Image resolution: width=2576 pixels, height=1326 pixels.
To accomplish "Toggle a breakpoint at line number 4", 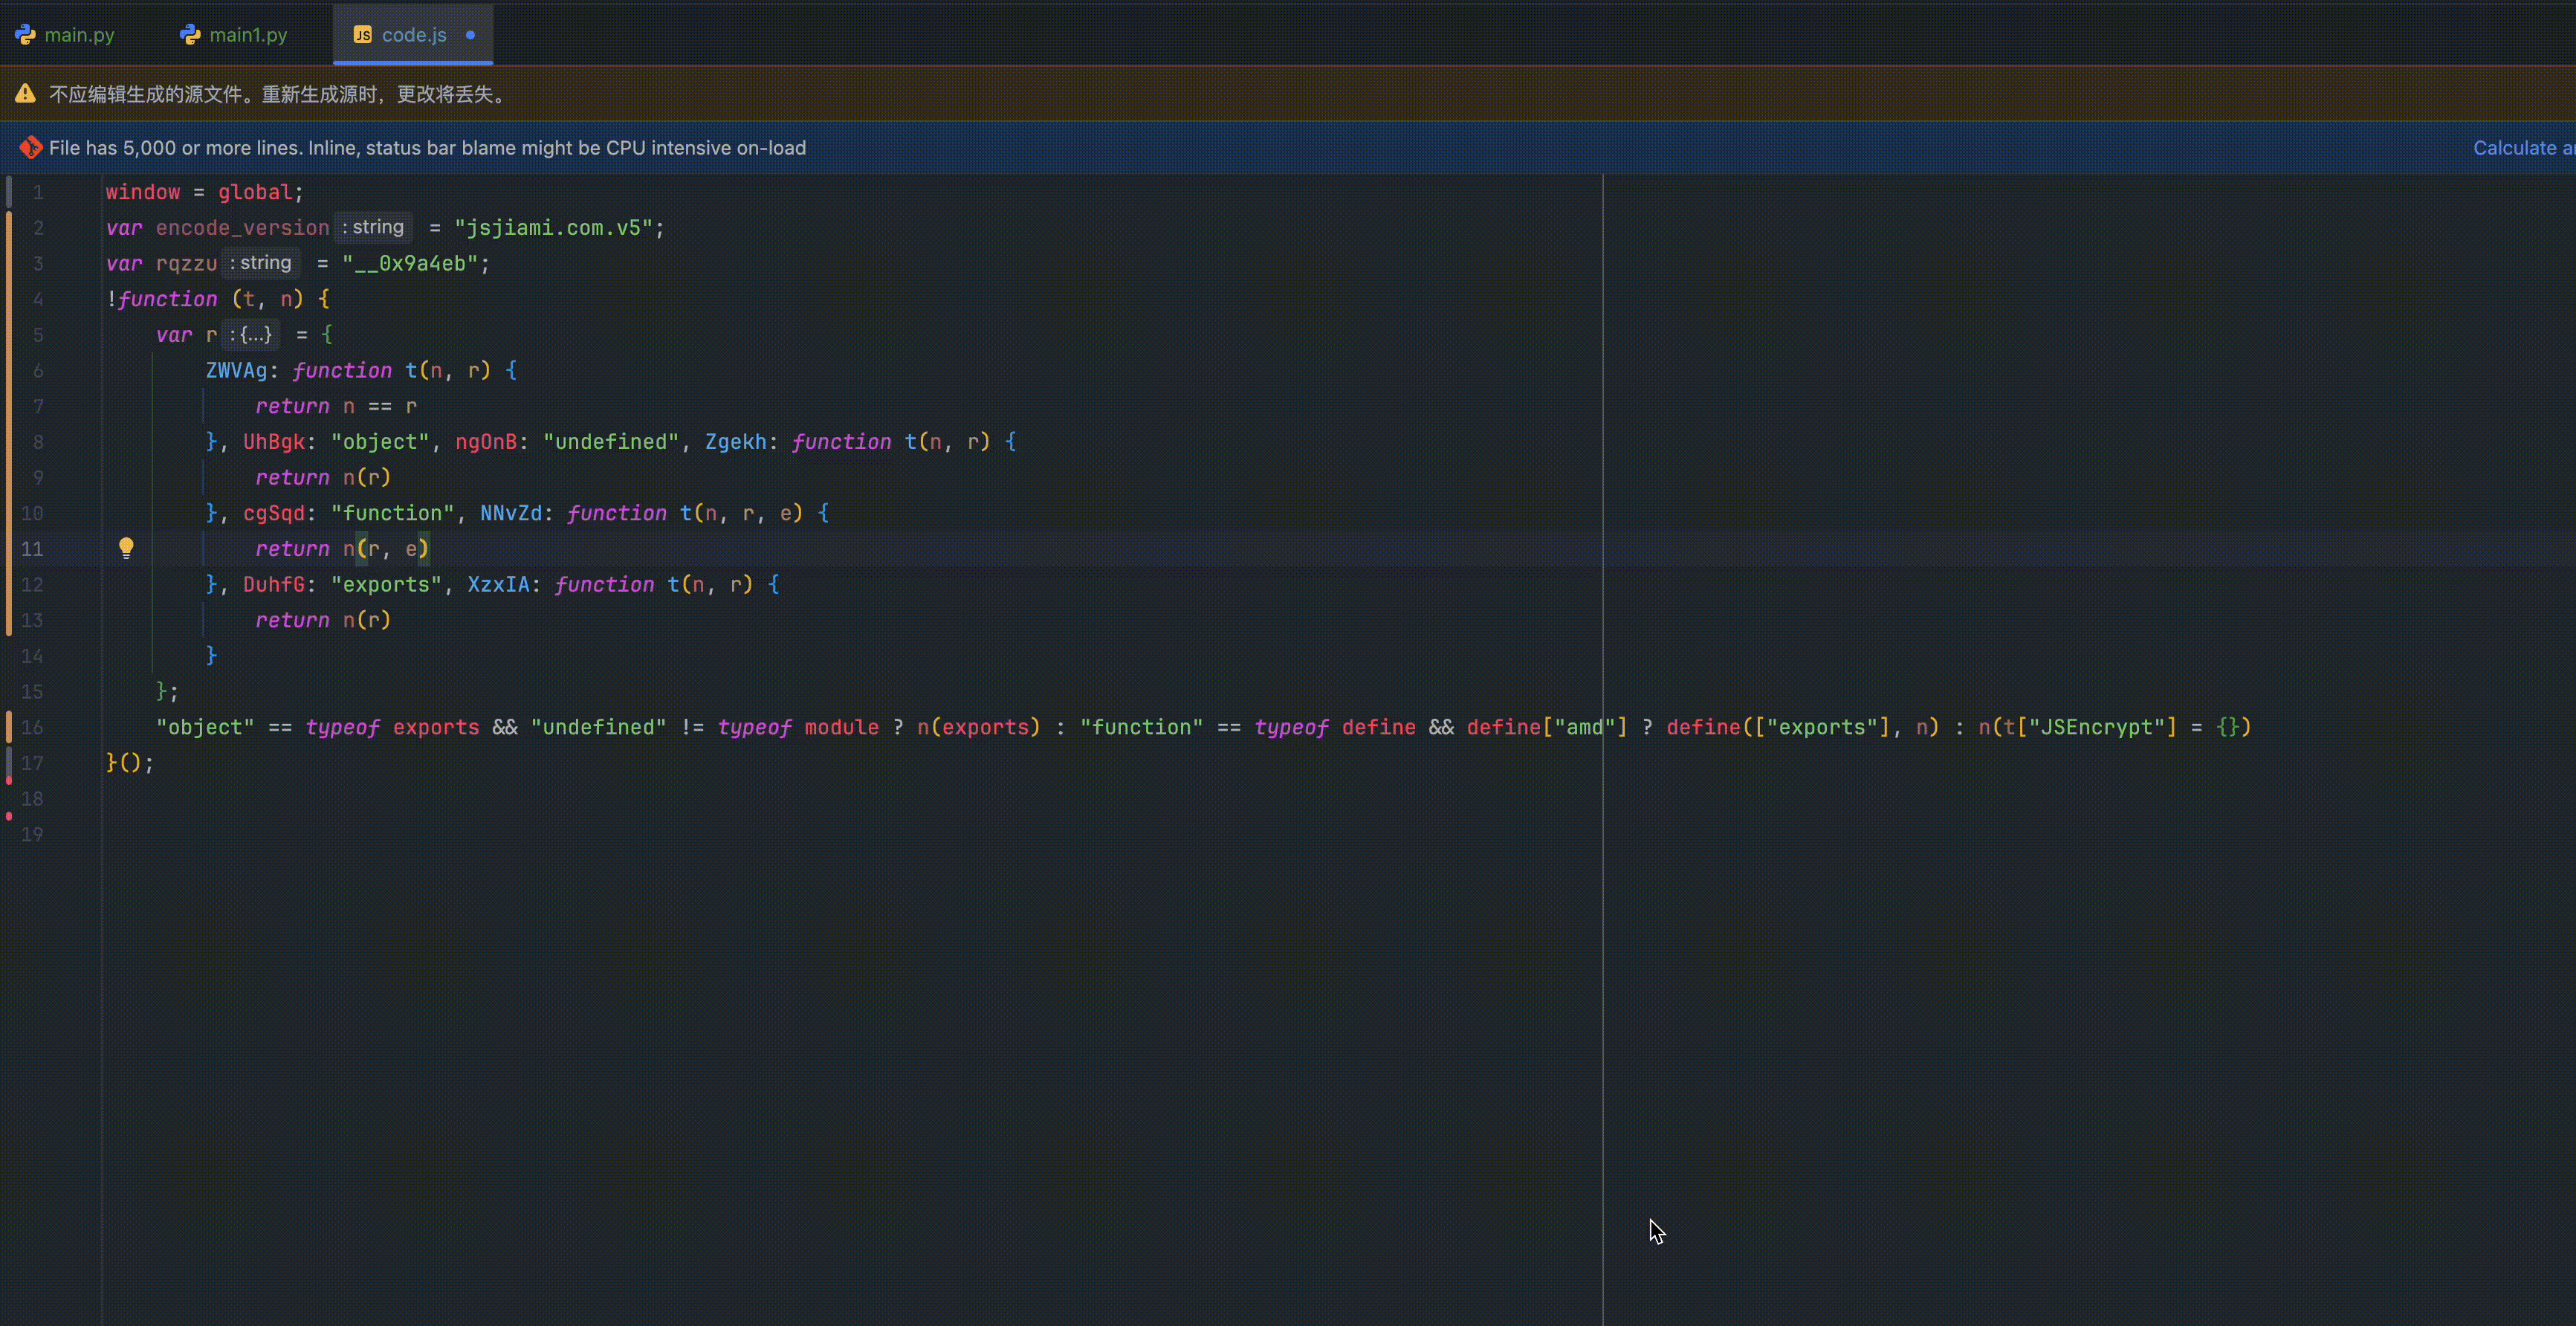I will click(37, 299).
